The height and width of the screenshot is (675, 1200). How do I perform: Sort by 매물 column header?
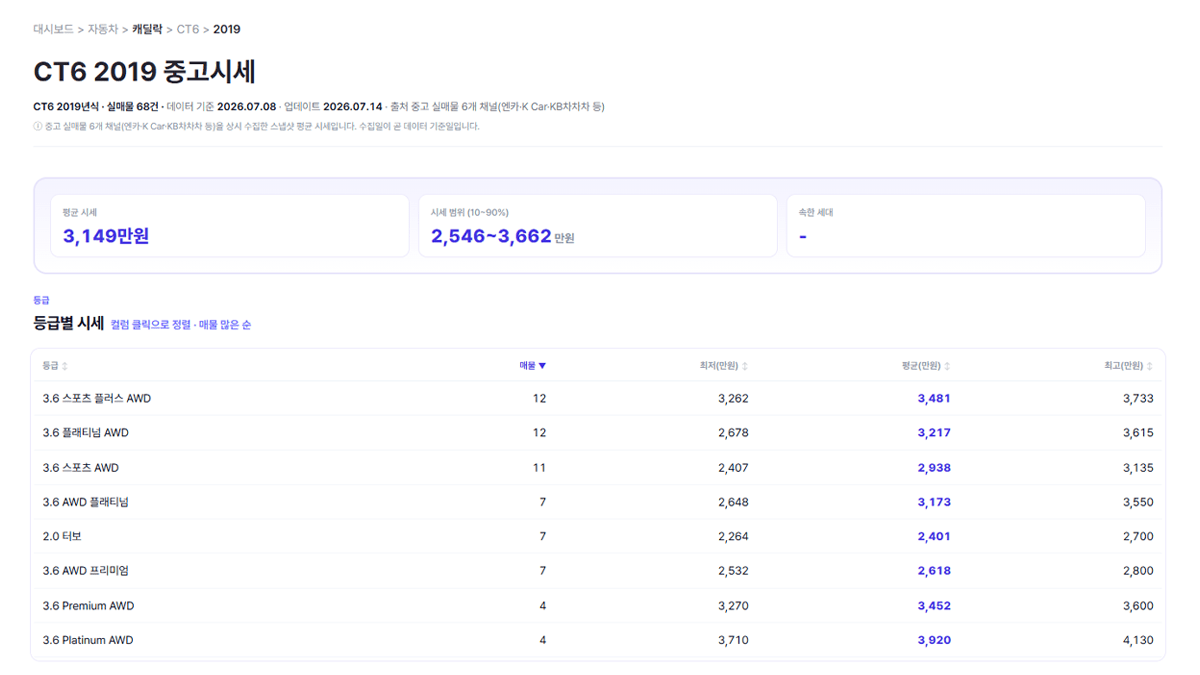point(533,366)
